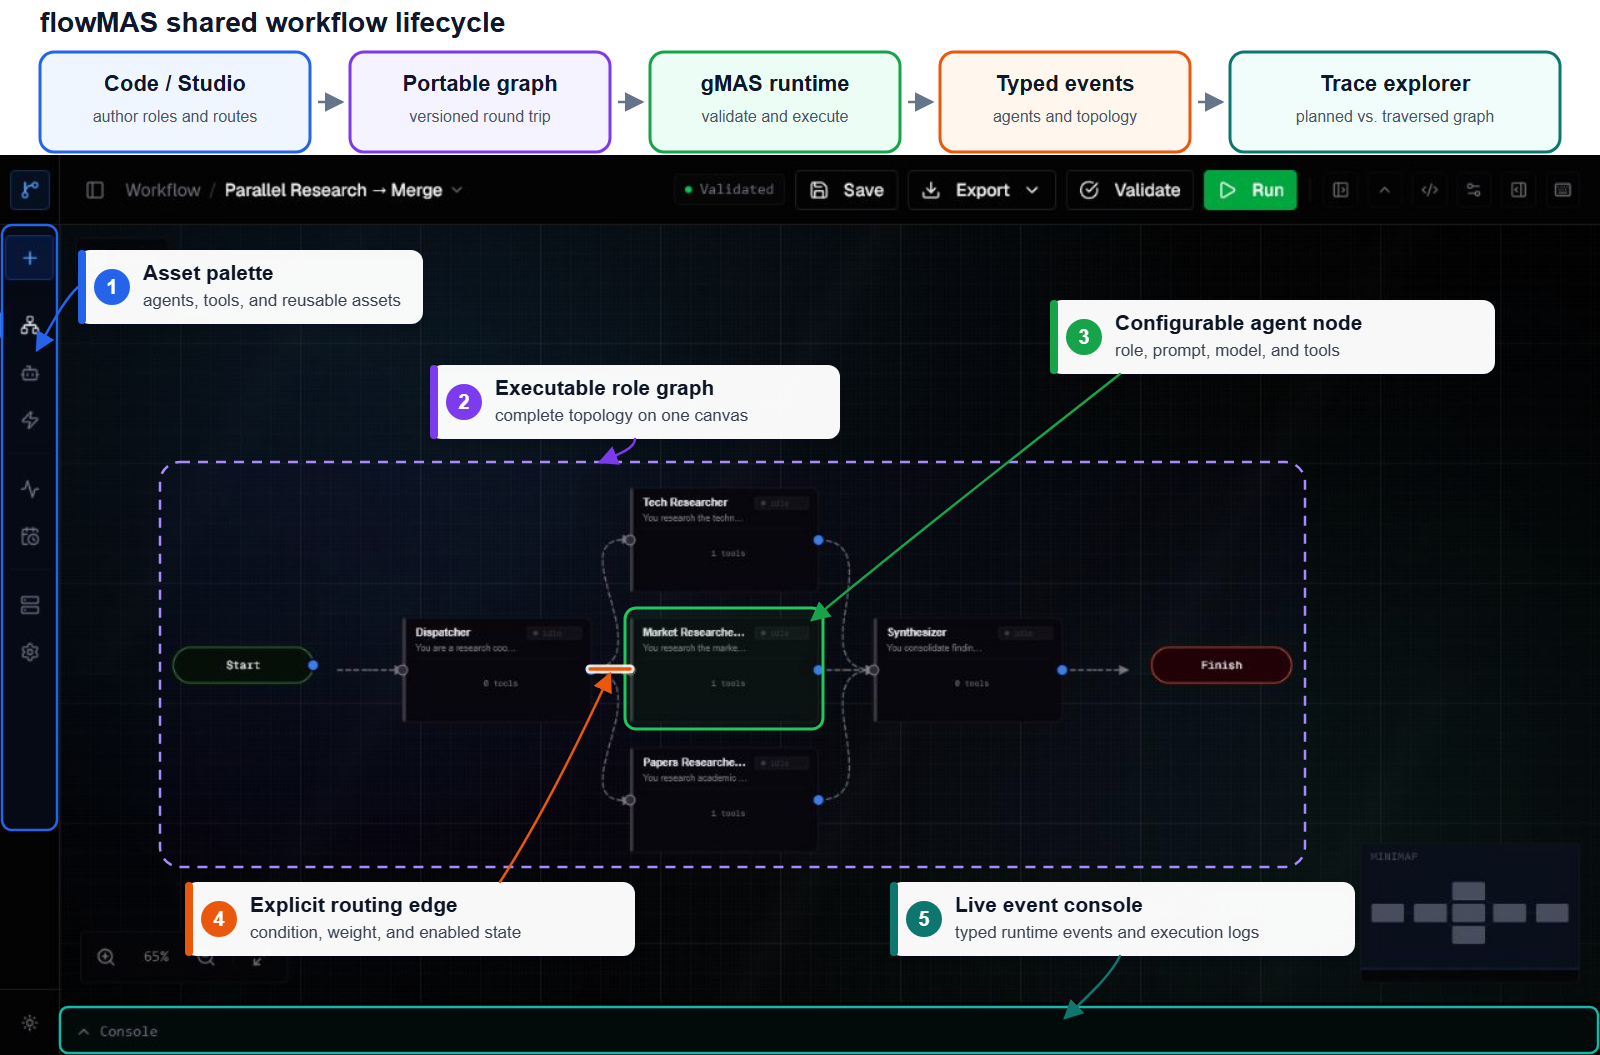
Task: Open the workflows hierarchy icon in the left rail
Action: pos(30,325)
